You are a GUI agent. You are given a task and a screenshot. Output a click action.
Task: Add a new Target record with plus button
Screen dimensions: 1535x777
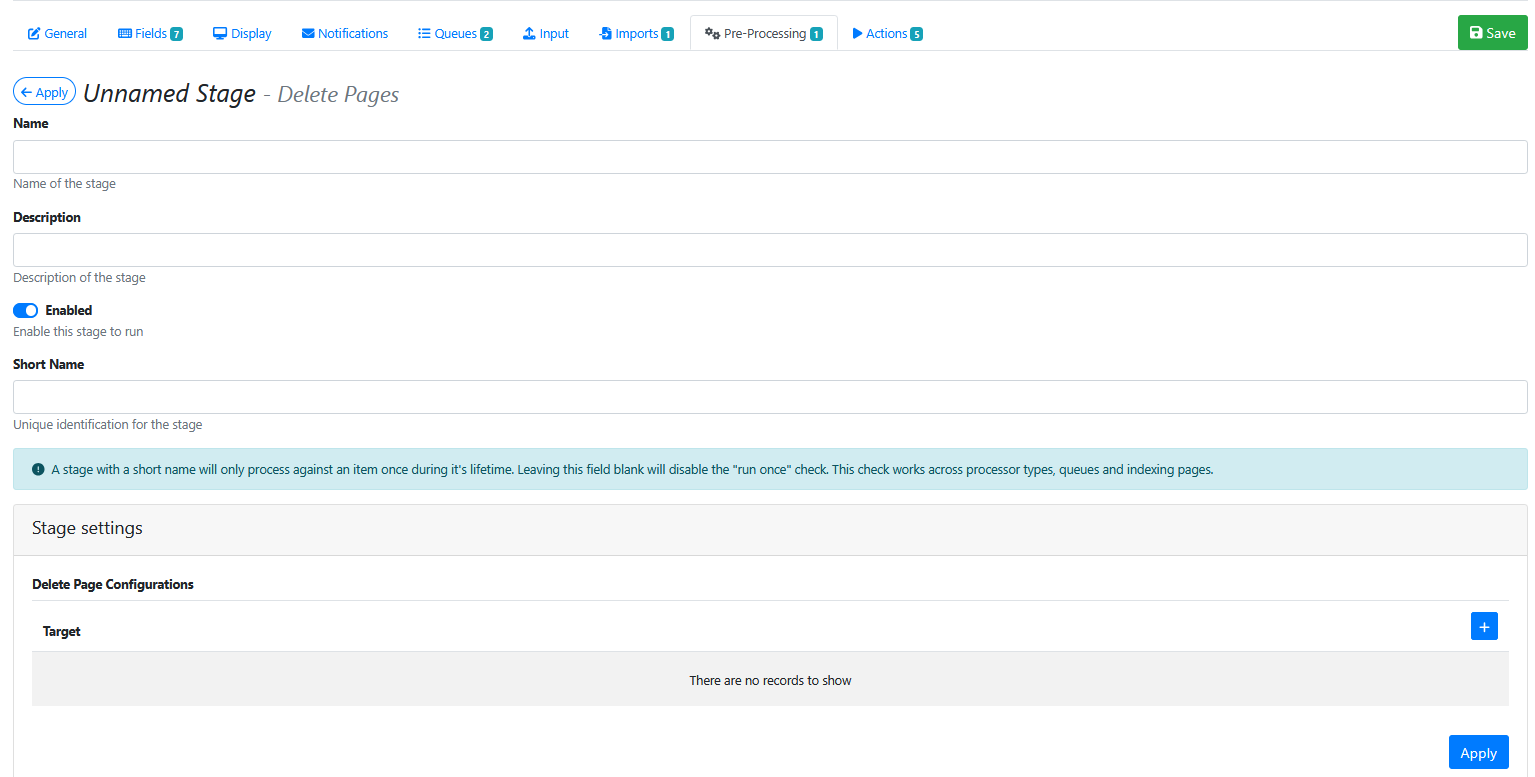click(x=1484, y=627)
